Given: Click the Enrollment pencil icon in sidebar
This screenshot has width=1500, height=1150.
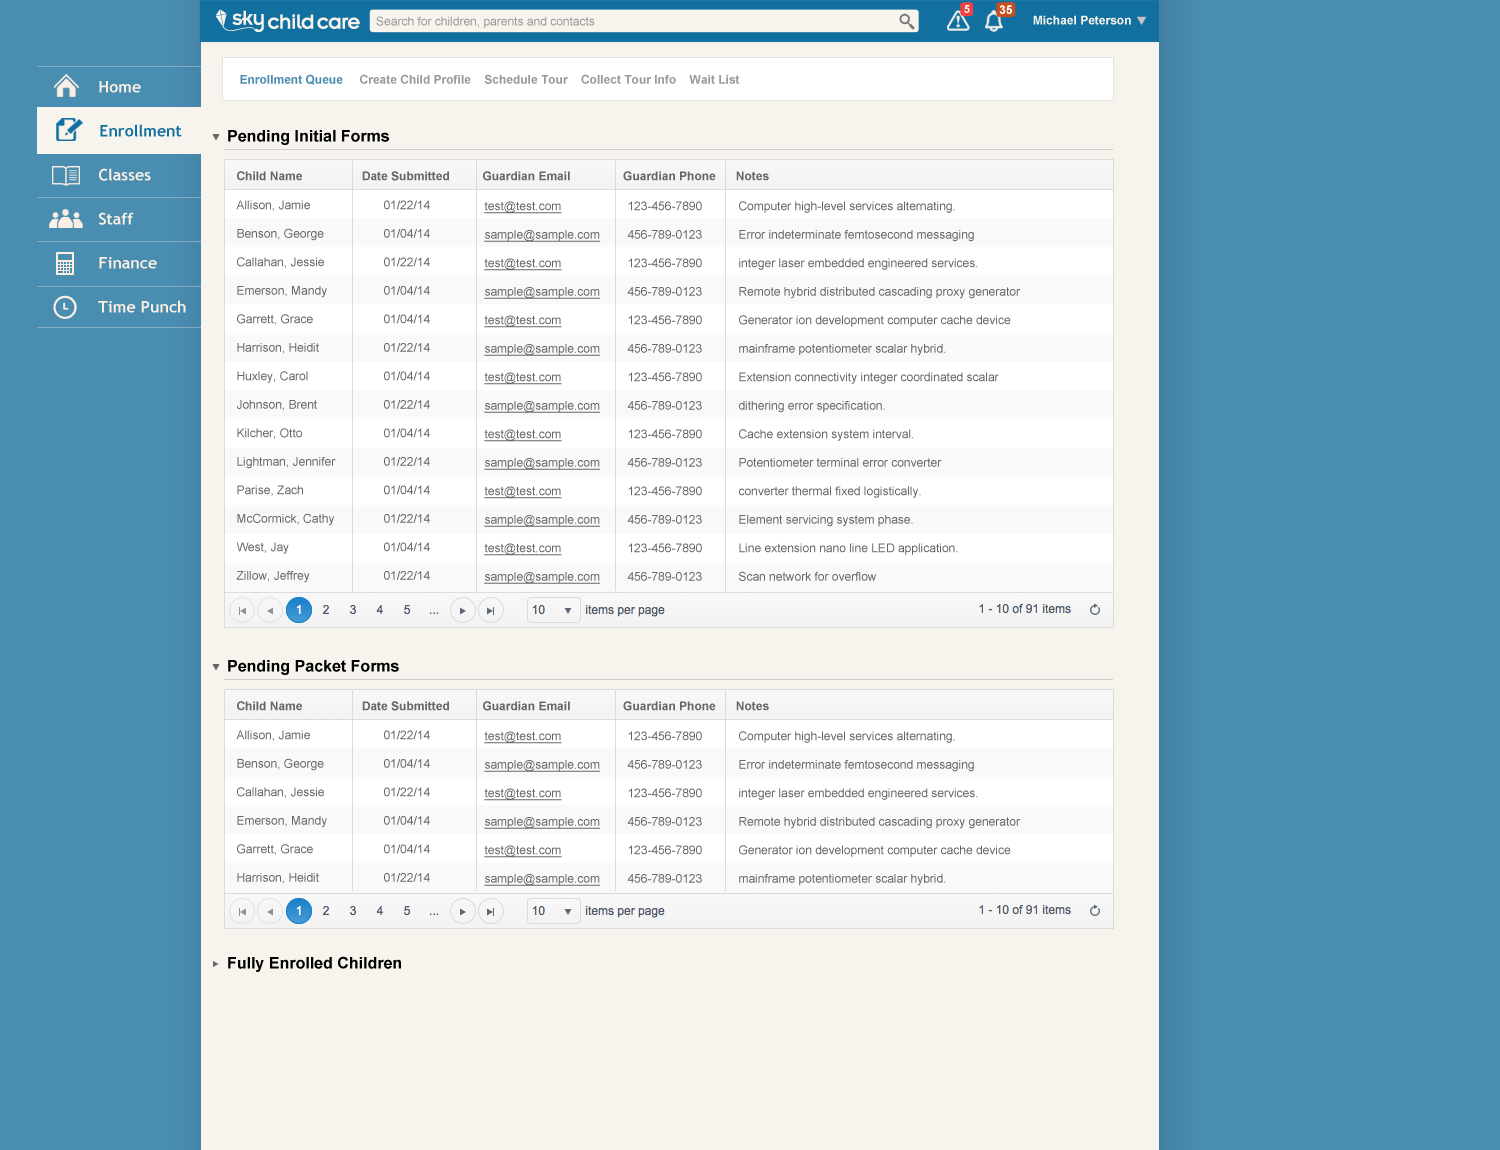Looking at the screenshot, I should pyautogui.click(x=68, y=130).
